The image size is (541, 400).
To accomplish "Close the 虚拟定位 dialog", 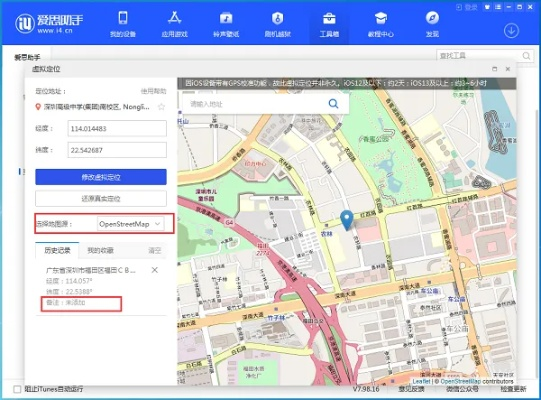I will click(x=508, y=69).
